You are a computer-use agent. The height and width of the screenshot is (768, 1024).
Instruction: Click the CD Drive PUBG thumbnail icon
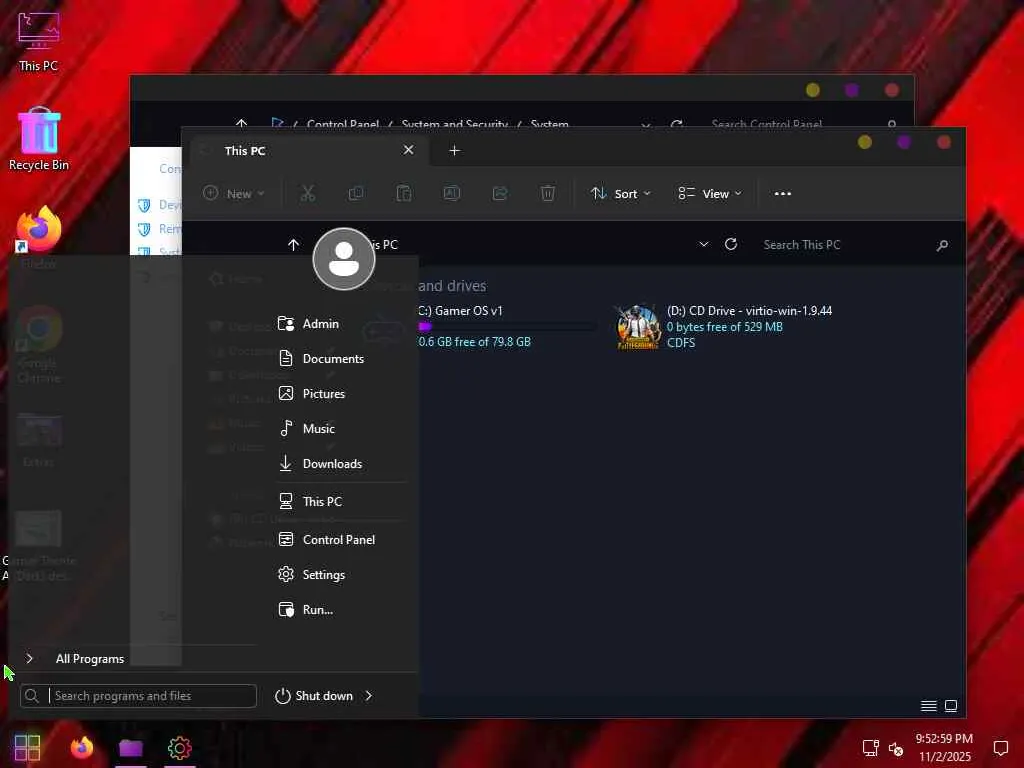638,327
